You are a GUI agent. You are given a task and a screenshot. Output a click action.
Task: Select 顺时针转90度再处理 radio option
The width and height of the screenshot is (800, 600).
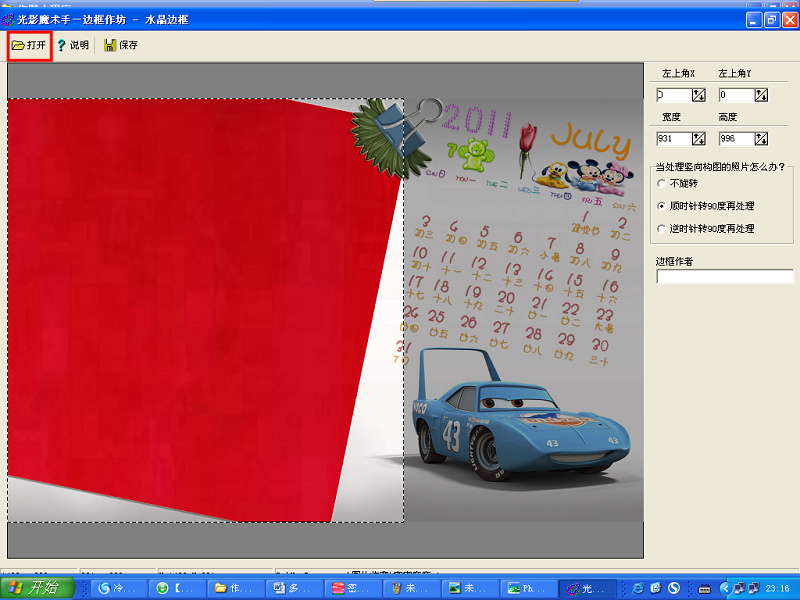point(662,206)
